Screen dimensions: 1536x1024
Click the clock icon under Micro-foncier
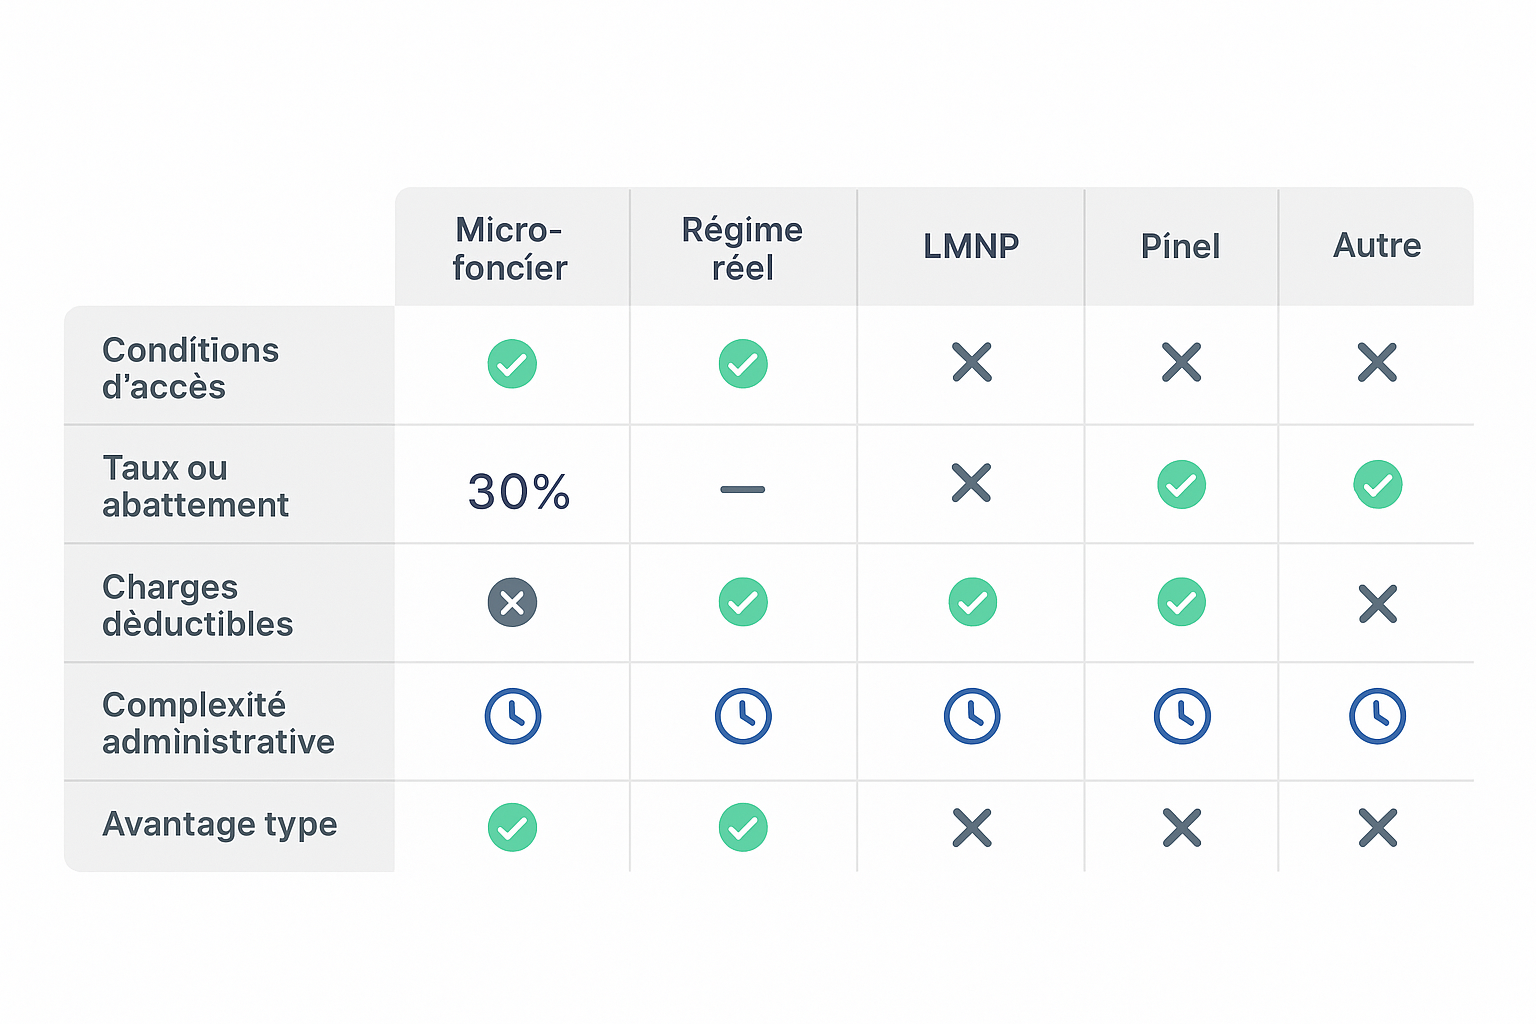pyautogui.click(x=513, y=716)
